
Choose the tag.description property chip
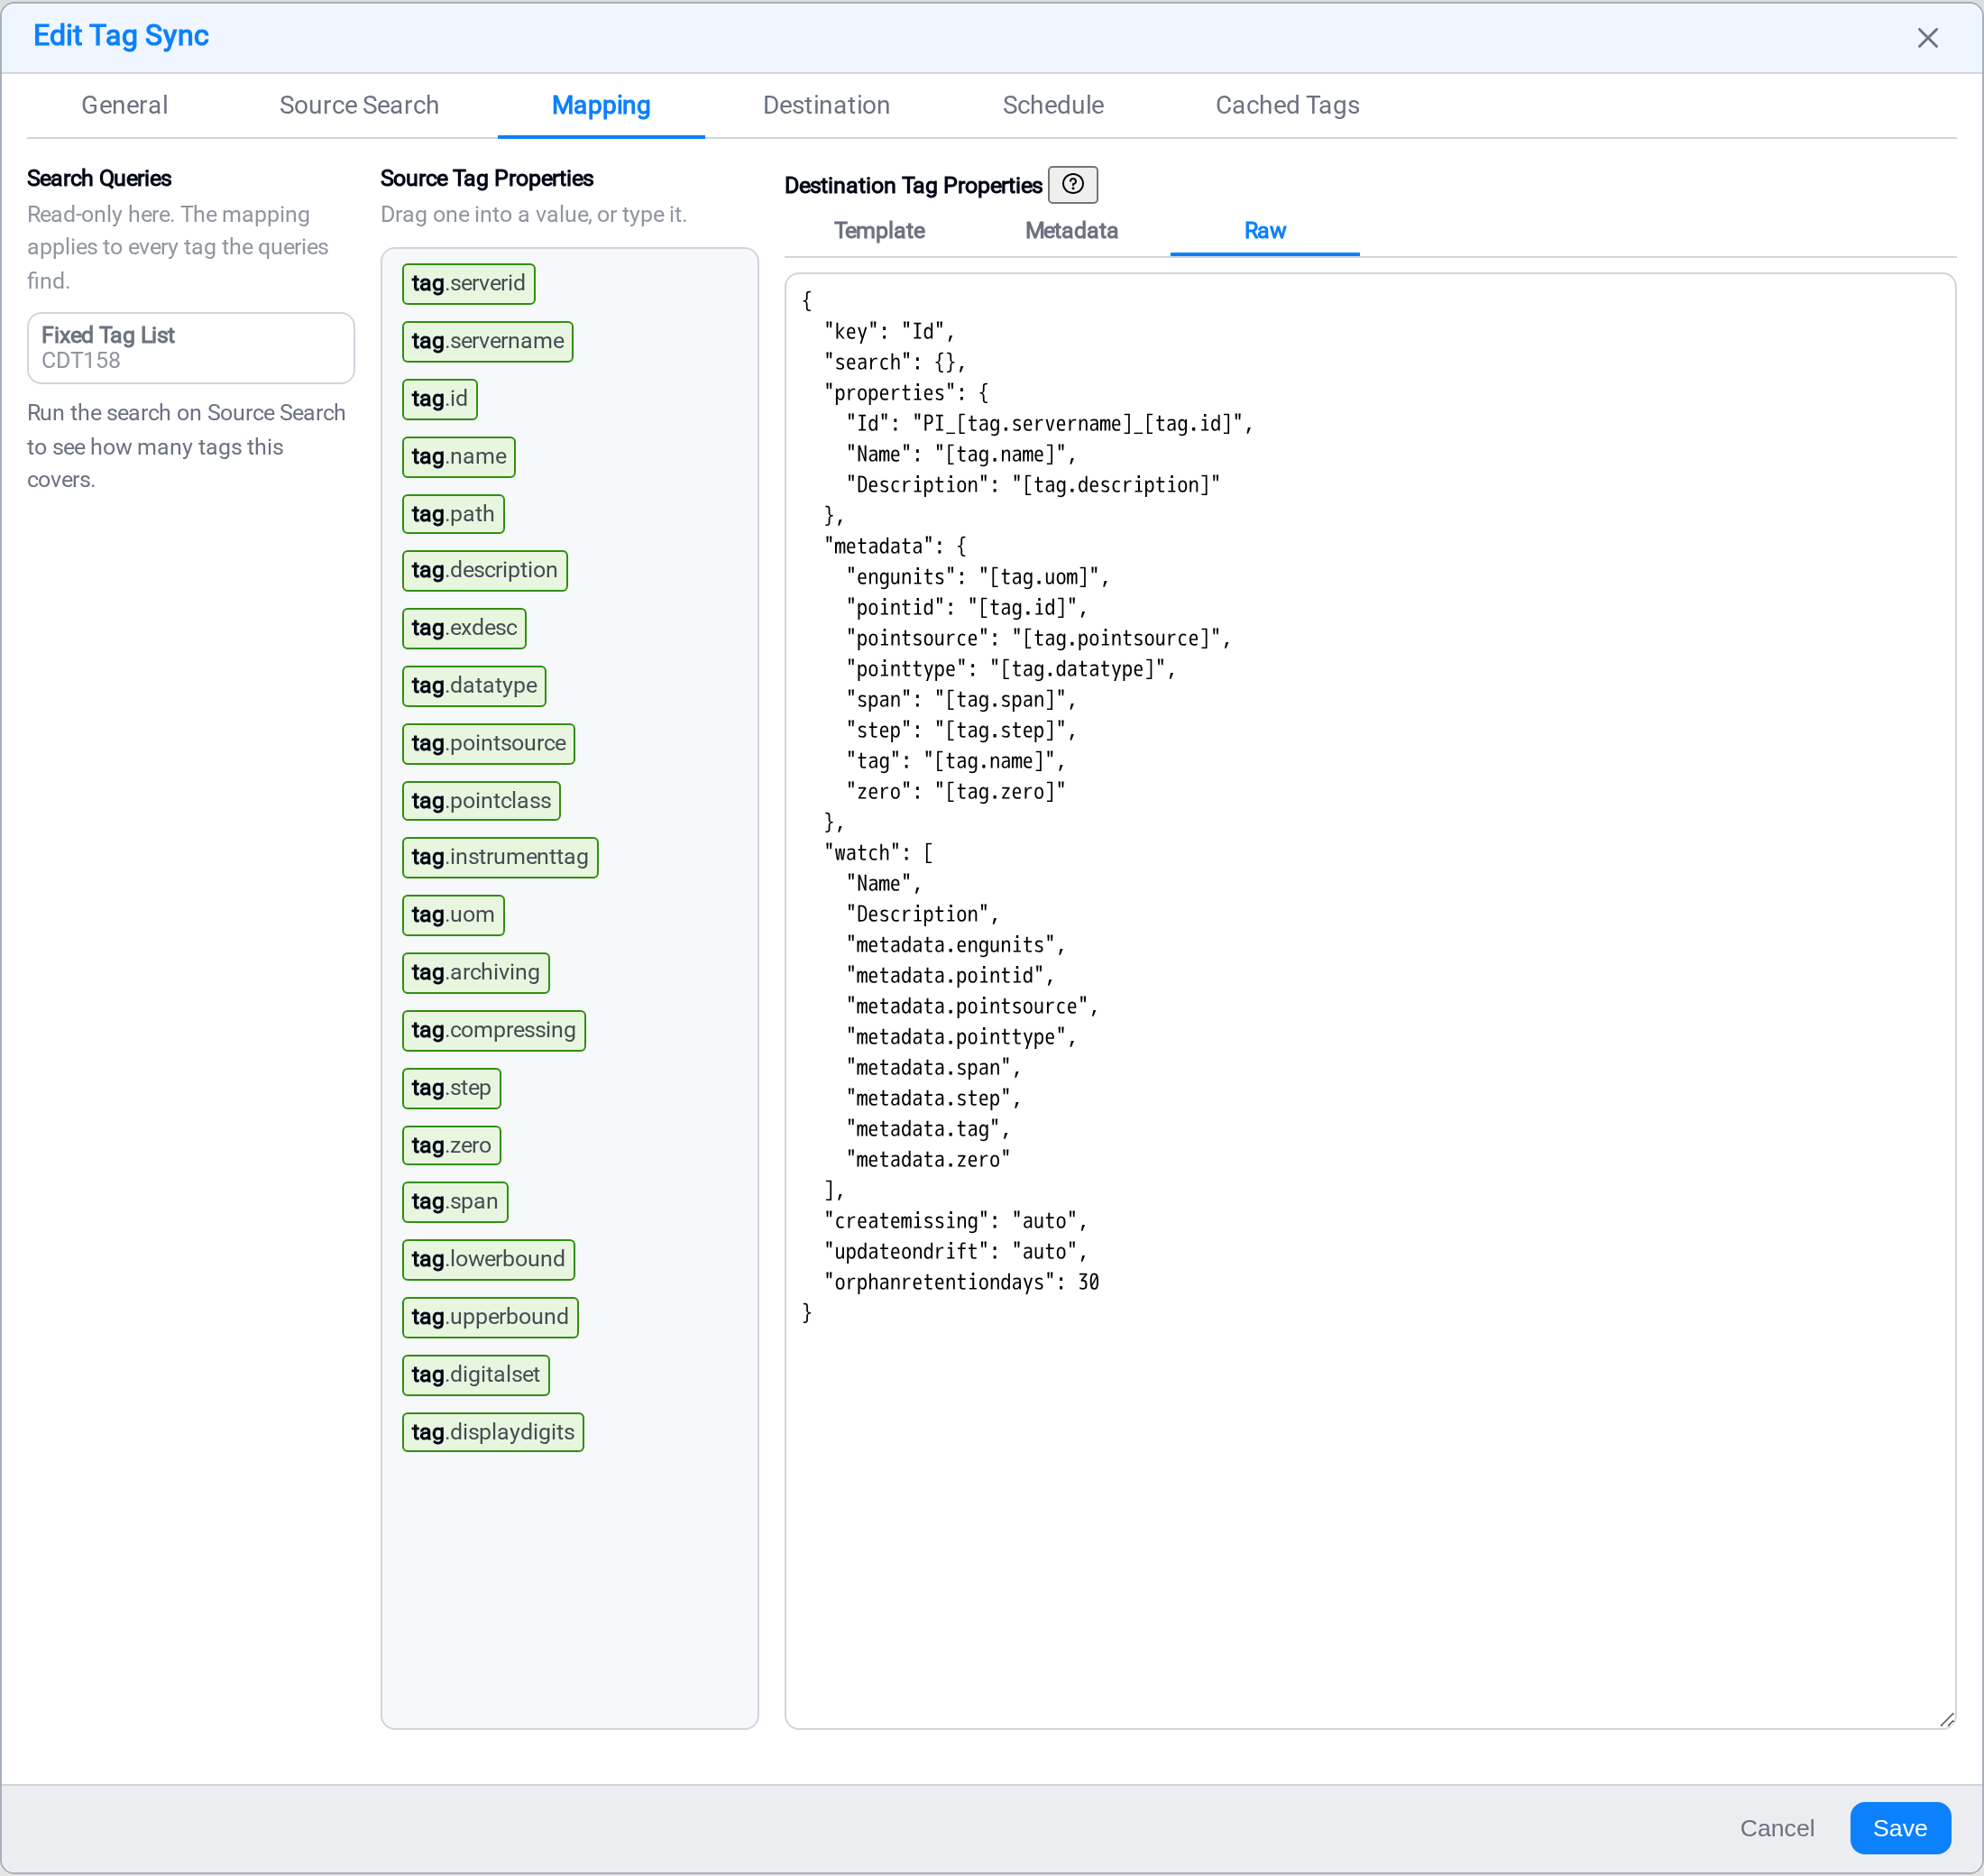[x=484, y=570]
